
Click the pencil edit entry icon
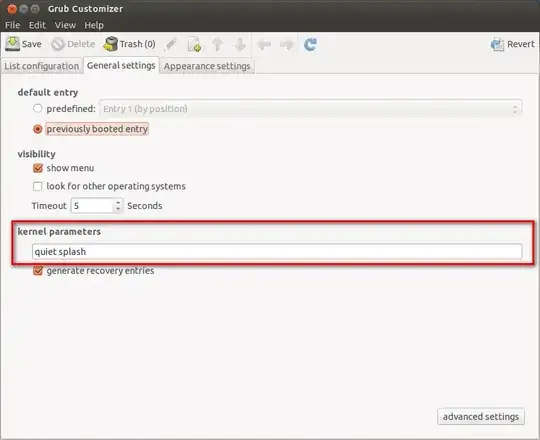[170, 44]
